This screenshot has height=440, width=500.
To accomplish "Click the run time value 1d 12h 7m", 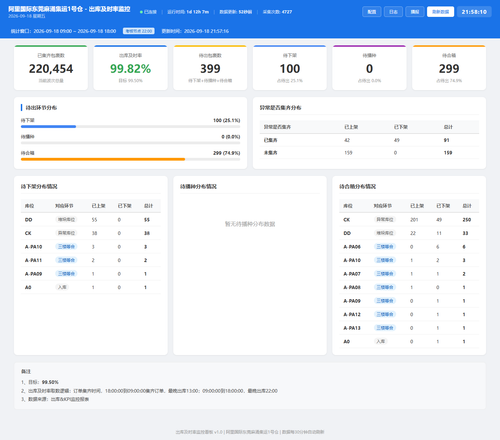I will (198, 12).
